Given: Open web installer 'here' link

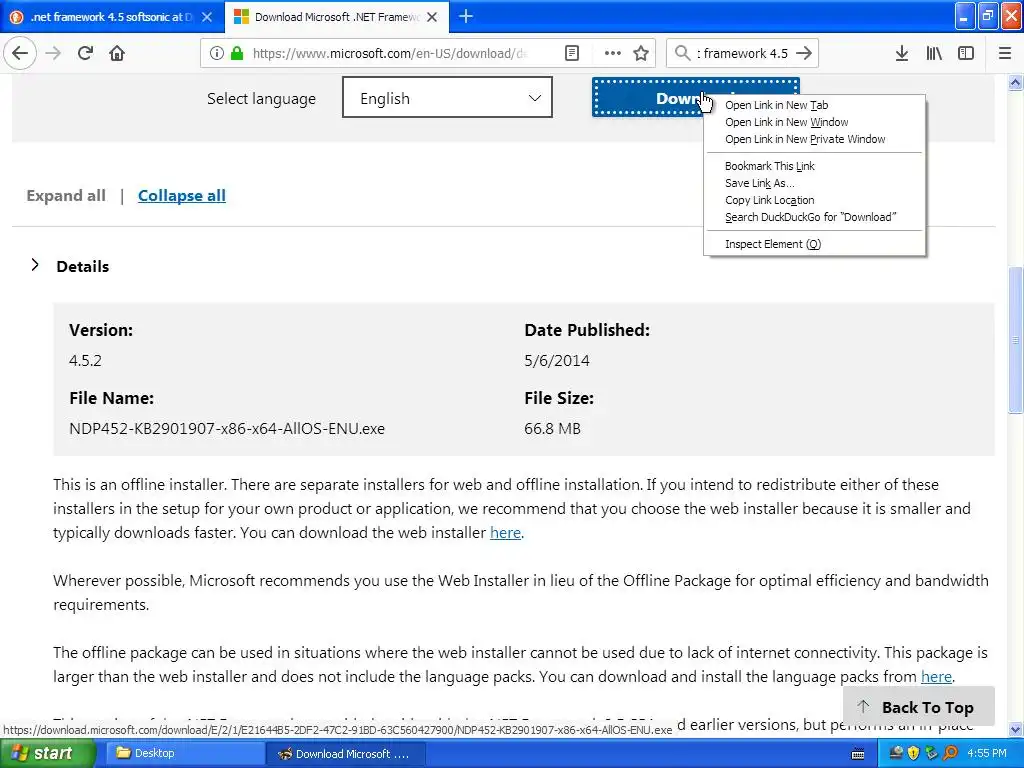Looking at the screenshot, I should [505, 533].
